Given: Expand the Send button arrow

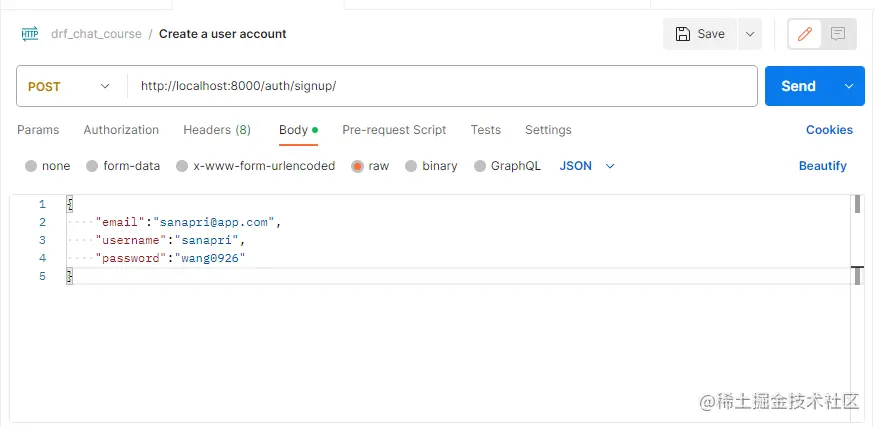Looking at the screenshot, I should [x=849, y=86].
